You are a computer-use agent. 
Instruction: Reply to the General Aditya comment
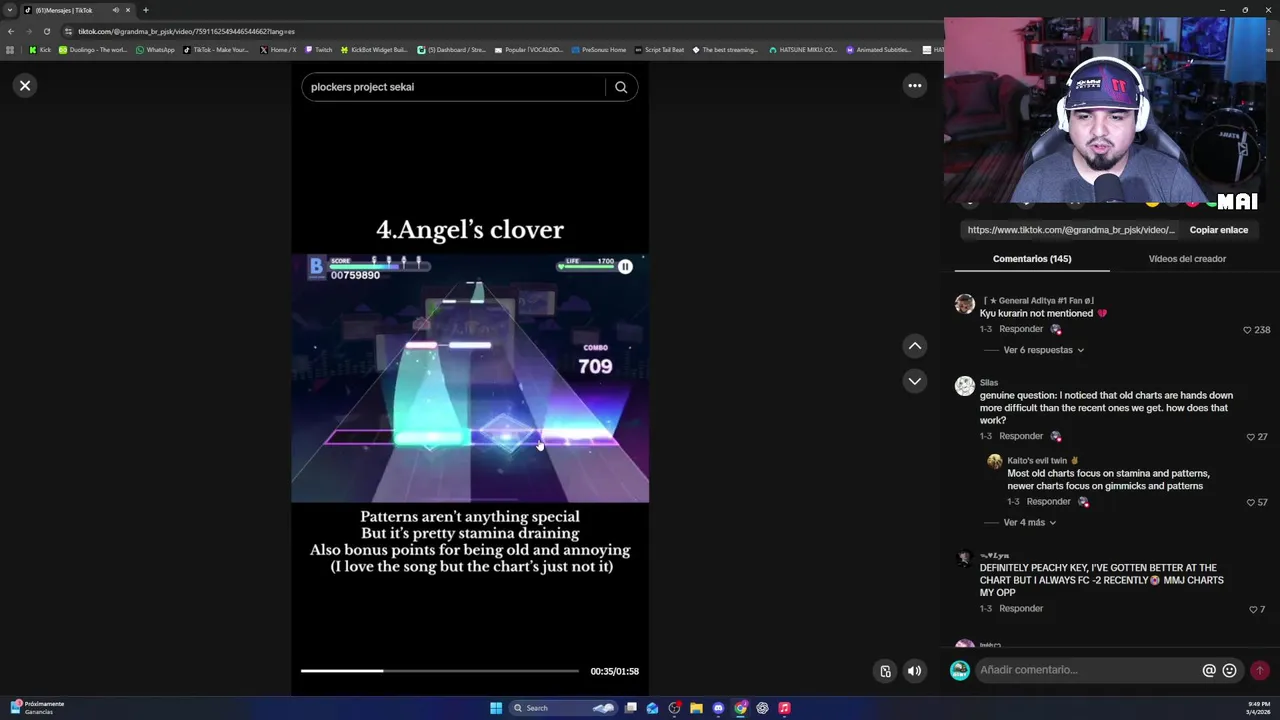[1021, 329]
